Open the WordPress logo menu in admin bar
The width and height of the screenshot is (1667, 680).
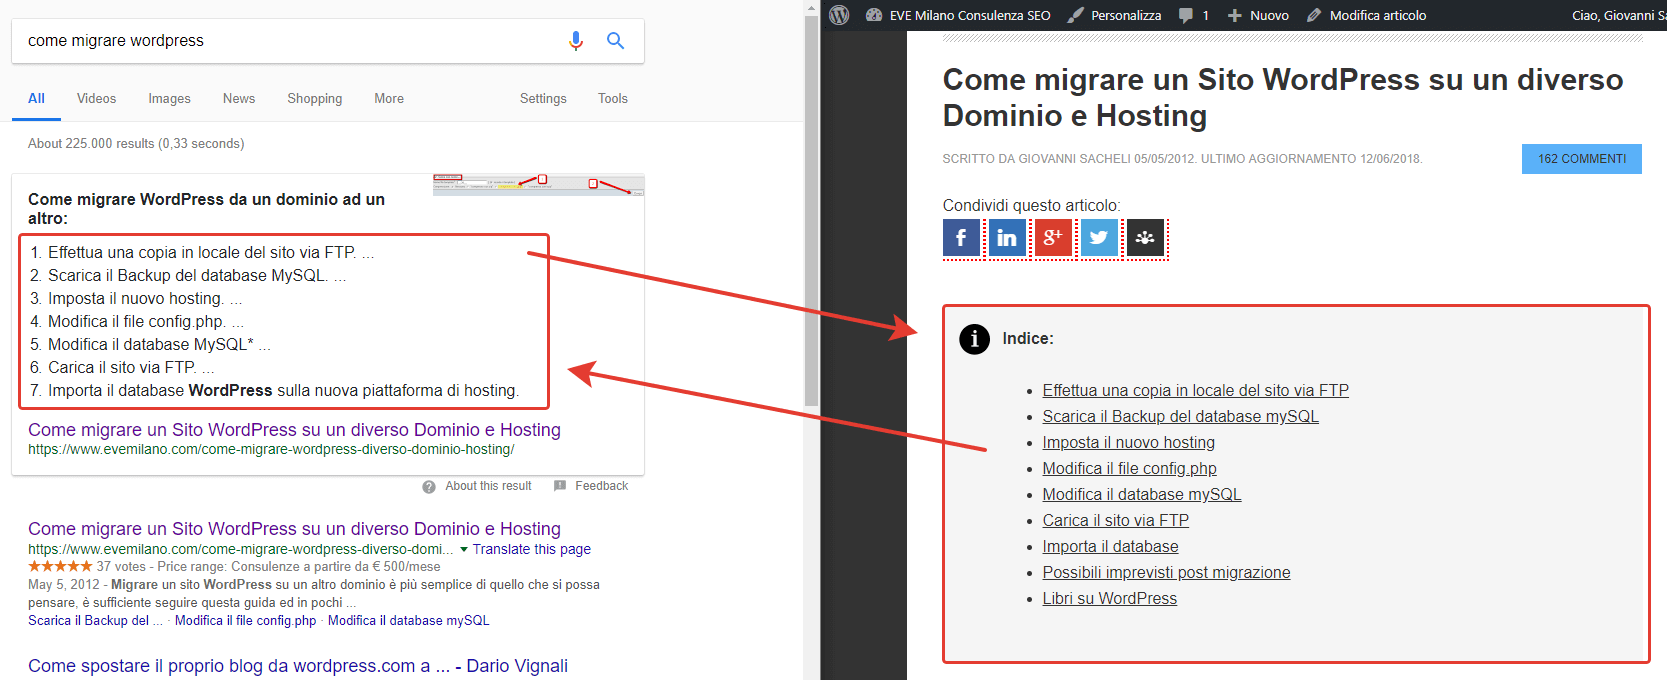pos(840,15)
